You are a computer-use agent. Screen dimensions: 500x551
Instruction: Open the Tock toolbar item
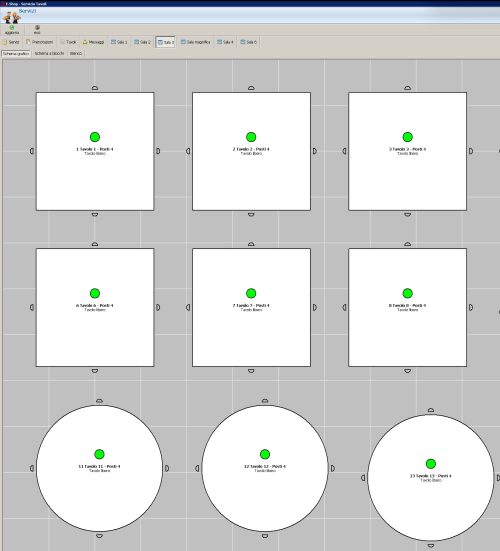tap(68, 42)
